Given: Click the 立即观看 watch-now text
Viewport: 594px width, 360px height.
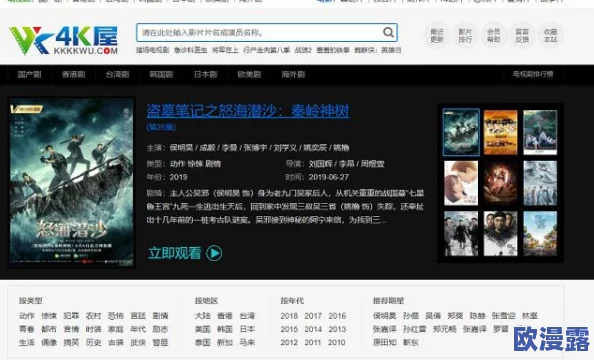Looking at the screenshot, I should click(x=174, y=253).
